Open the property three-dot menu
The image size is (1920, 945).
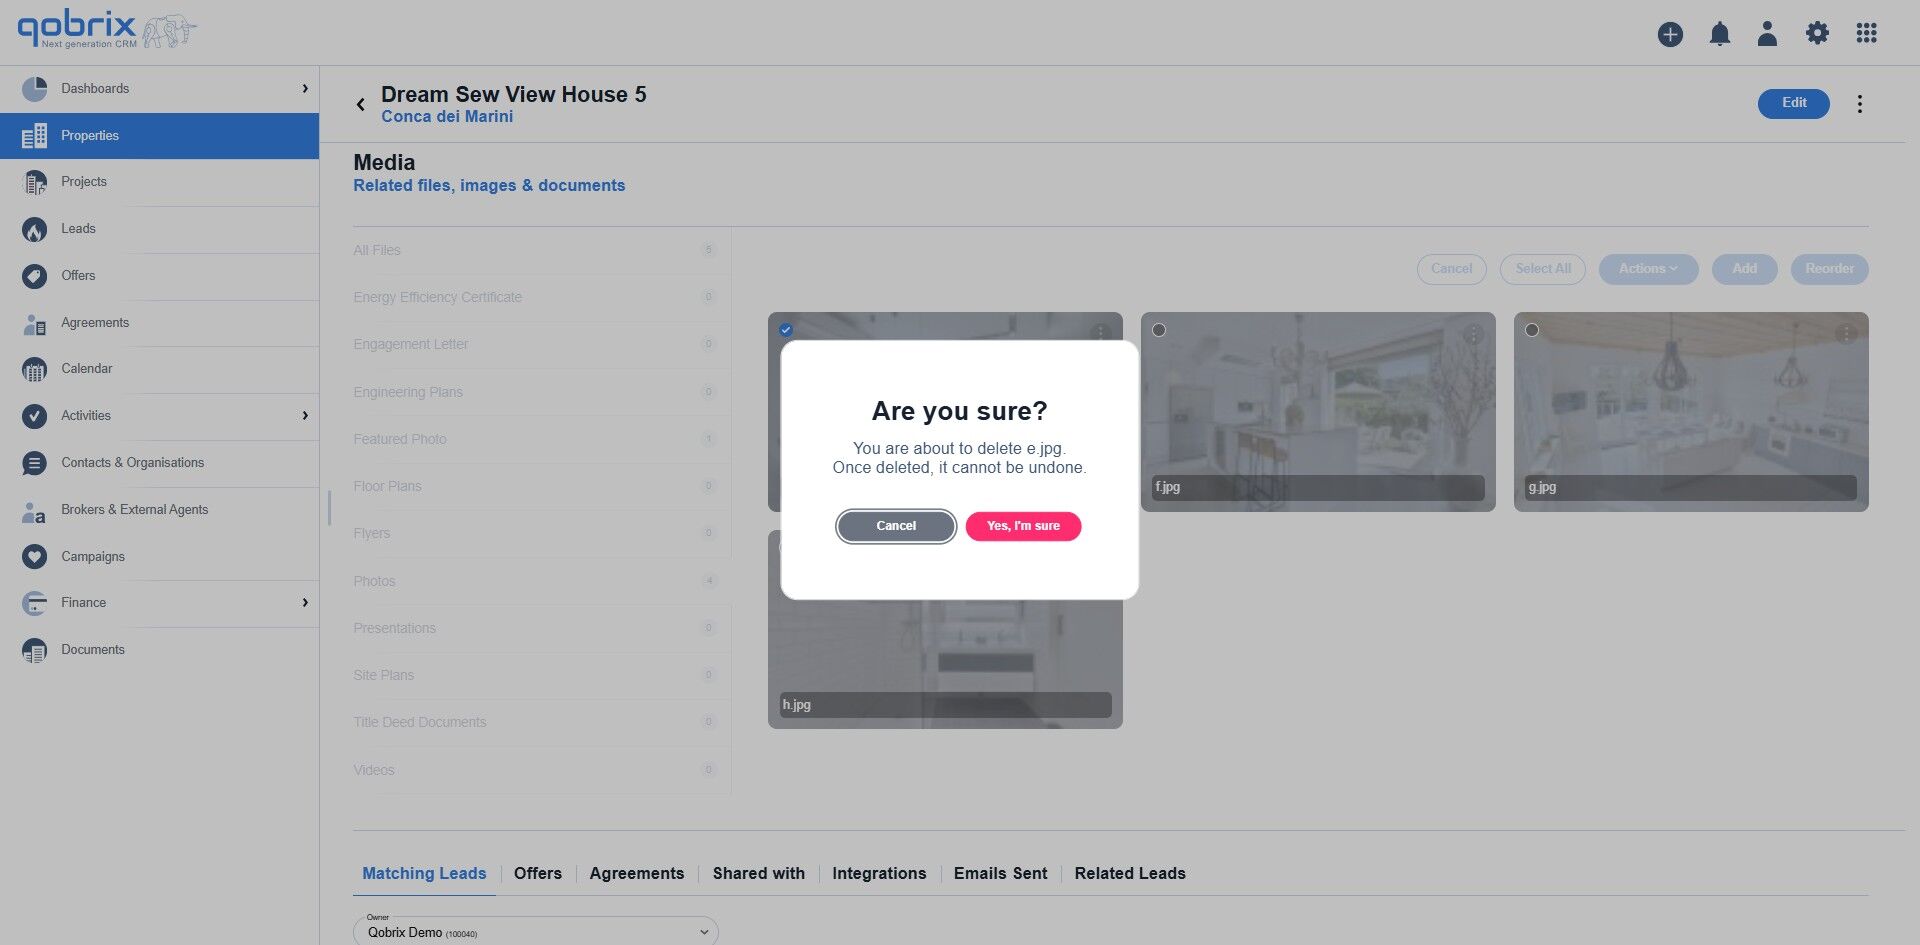1859,104
